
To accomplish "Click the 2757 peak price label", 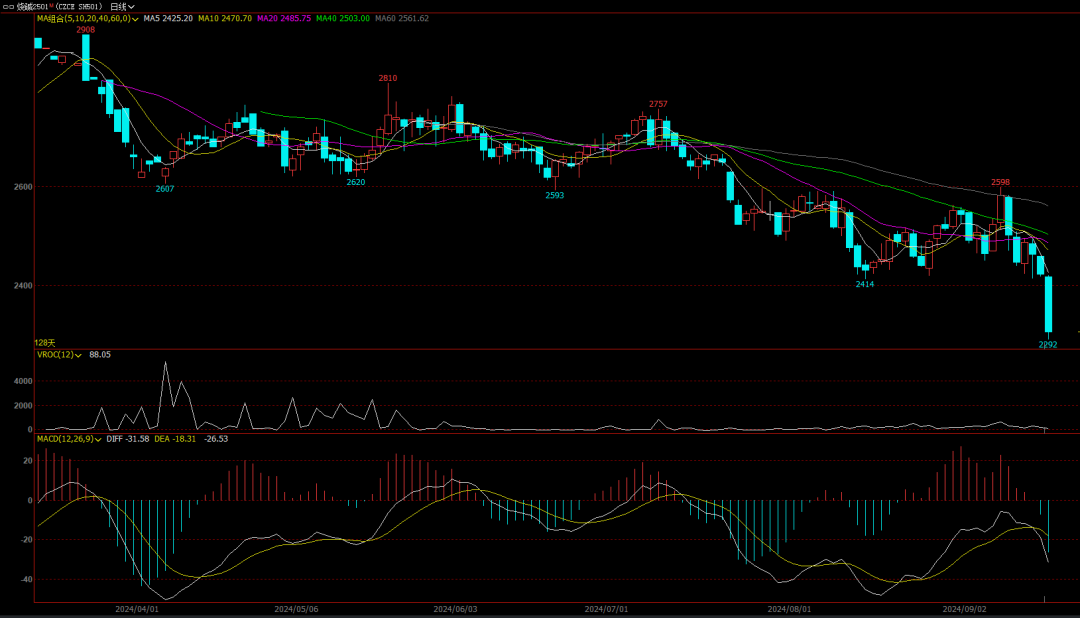I will 658,104.
